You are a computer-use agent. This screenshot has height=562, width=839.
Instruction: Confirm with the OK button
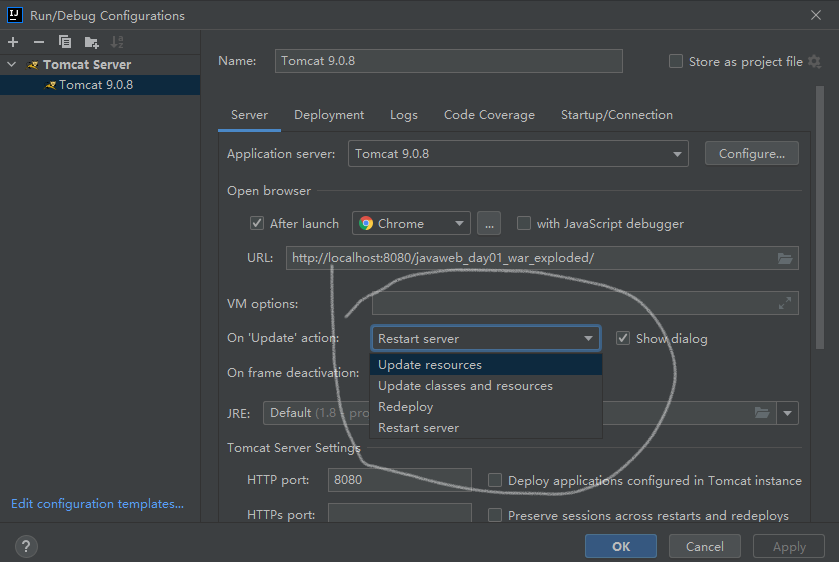621,546
